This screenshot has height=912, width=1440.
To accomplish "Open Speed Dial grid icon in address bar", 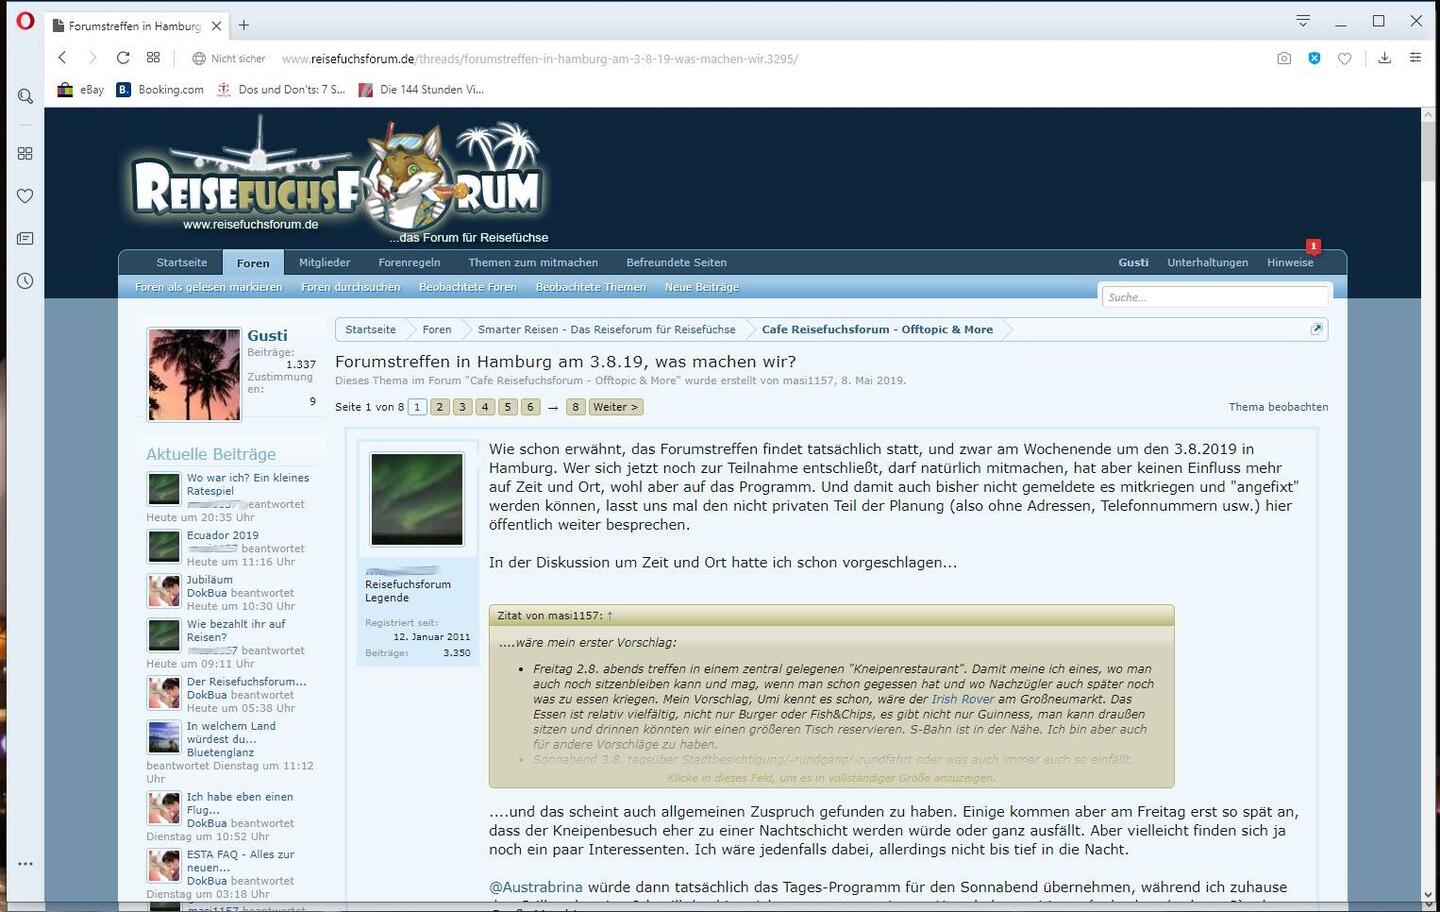I will 153,58.
